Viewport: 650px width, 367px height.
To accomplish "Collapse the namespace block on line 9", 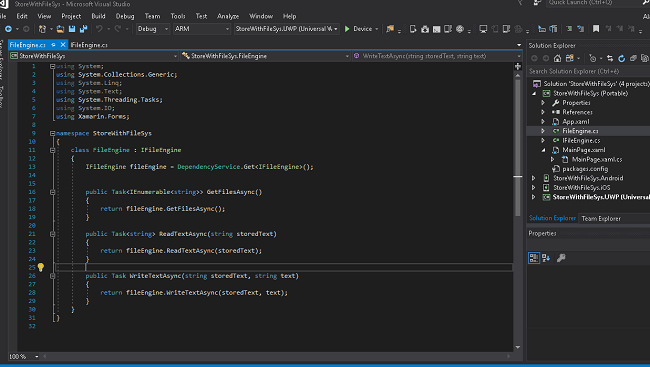I will point(53,134).
